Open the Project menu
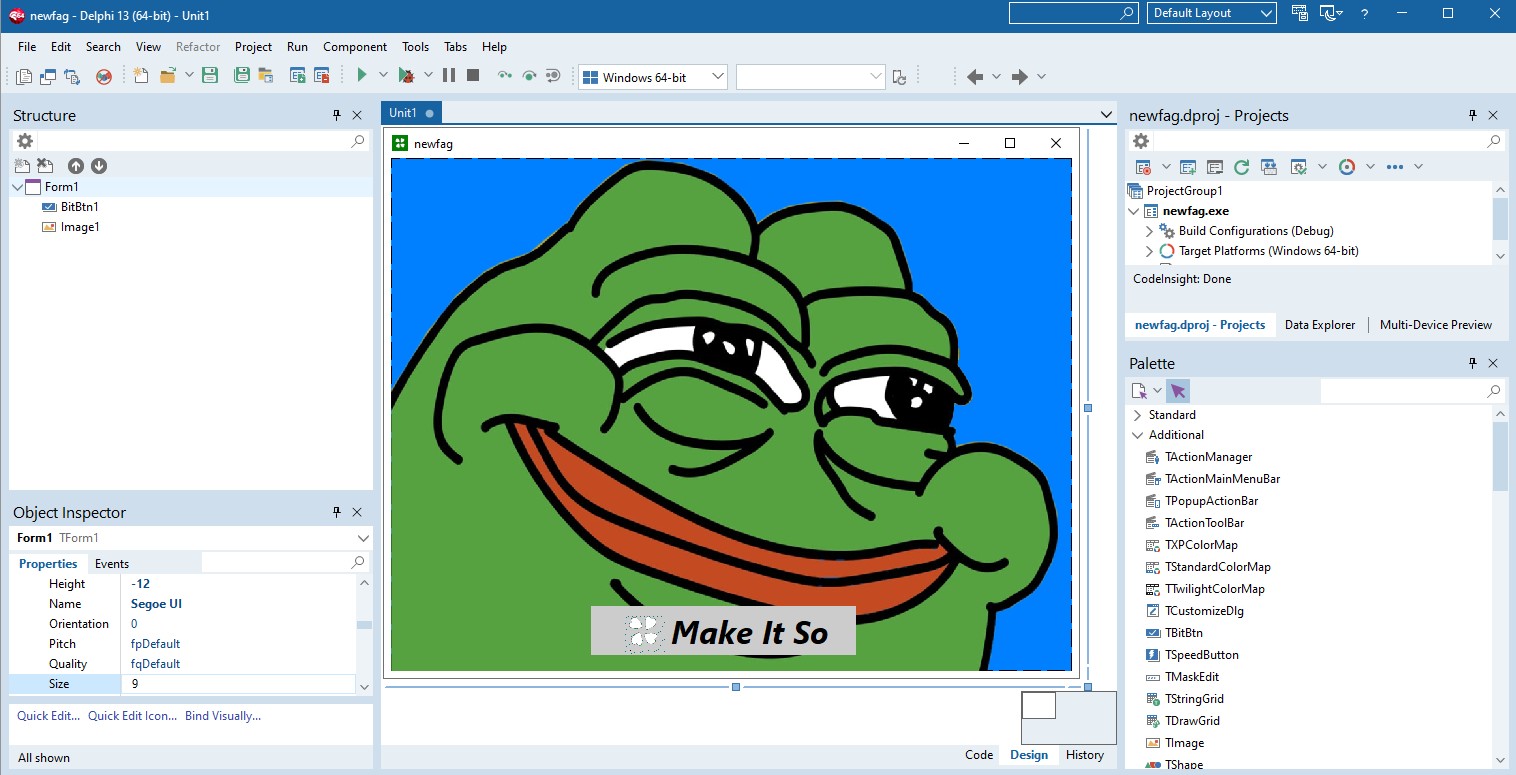The height and width of the screenshot is (775, 1516). (254, 47)
